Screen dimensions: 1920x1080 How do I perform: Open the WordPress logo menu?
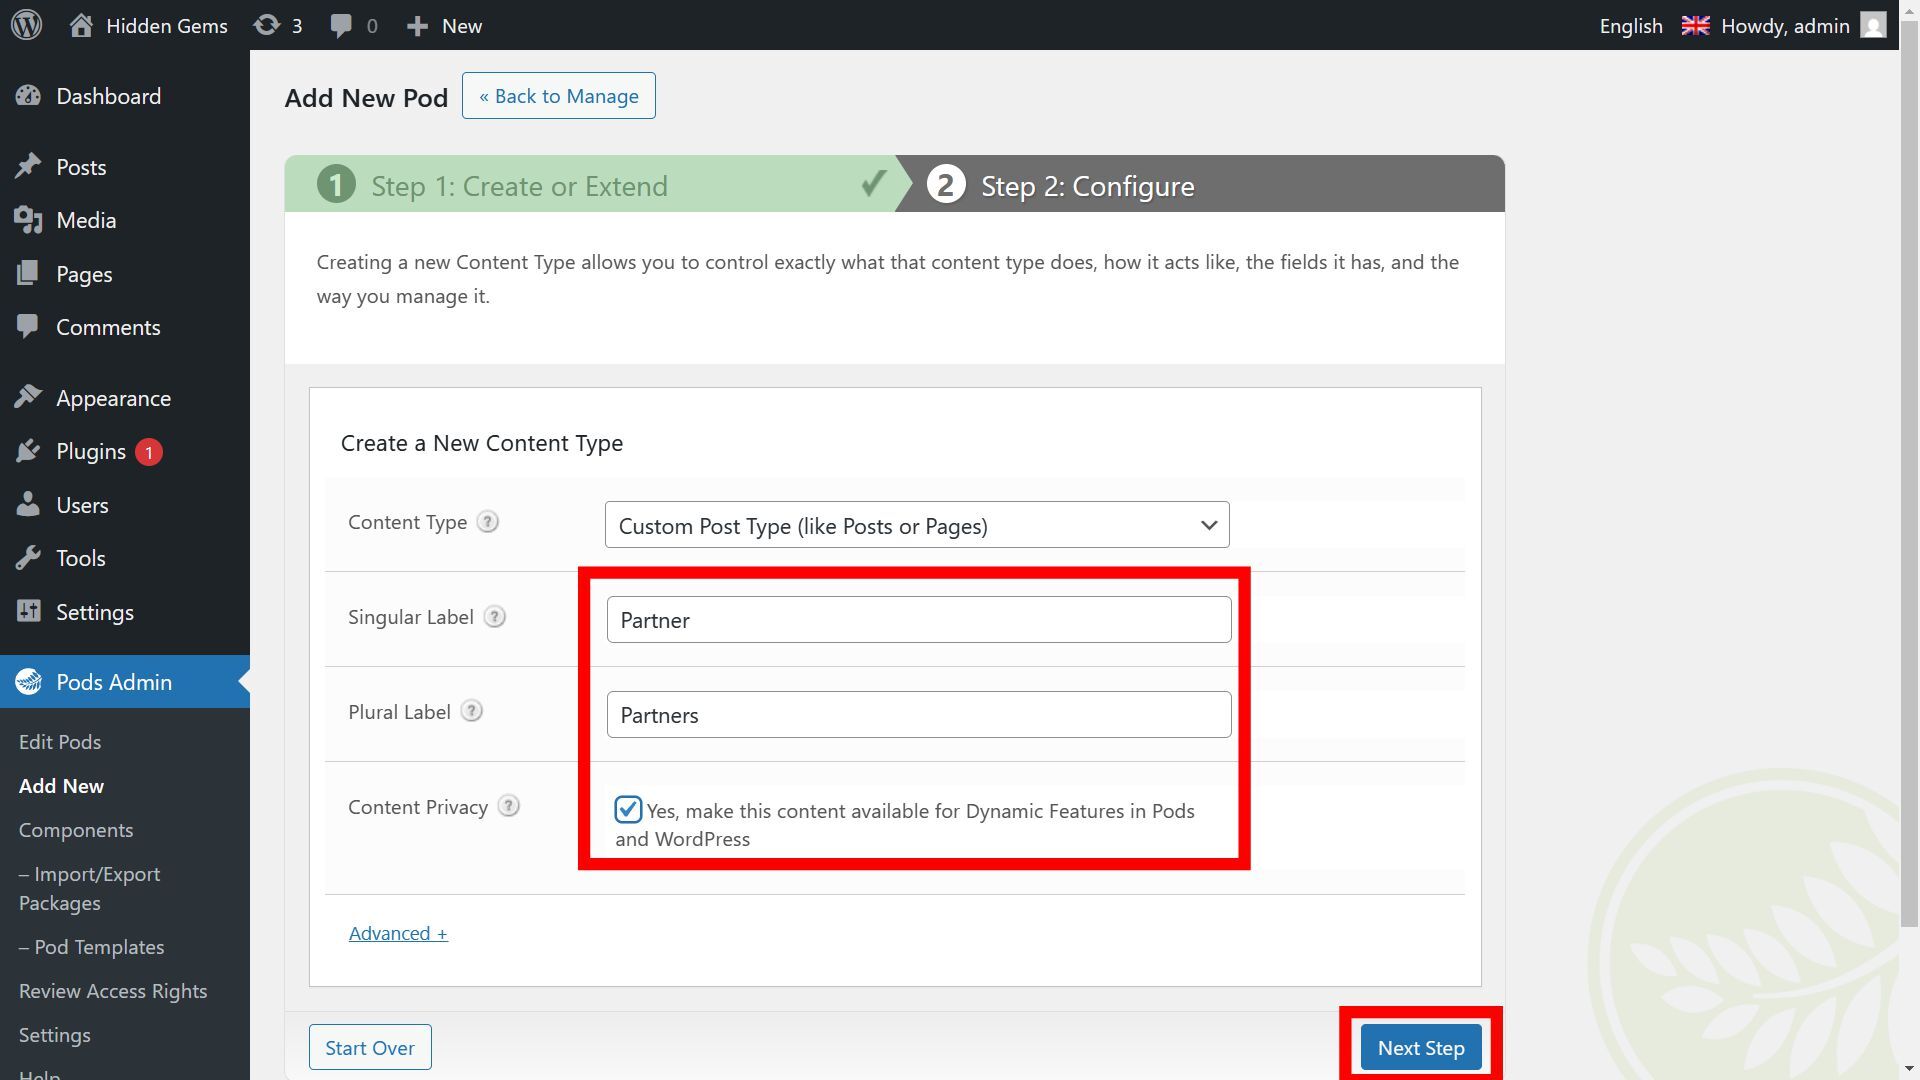(27, 25)
